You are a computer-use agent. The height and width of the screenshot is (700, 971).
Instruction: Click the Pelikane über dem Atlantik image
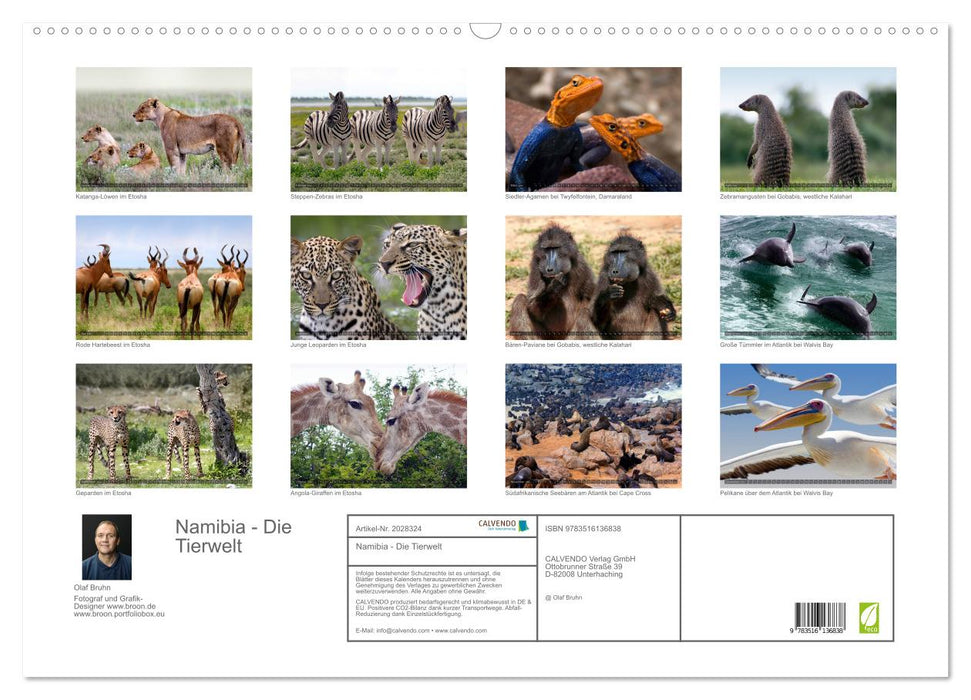click(807, 426)
